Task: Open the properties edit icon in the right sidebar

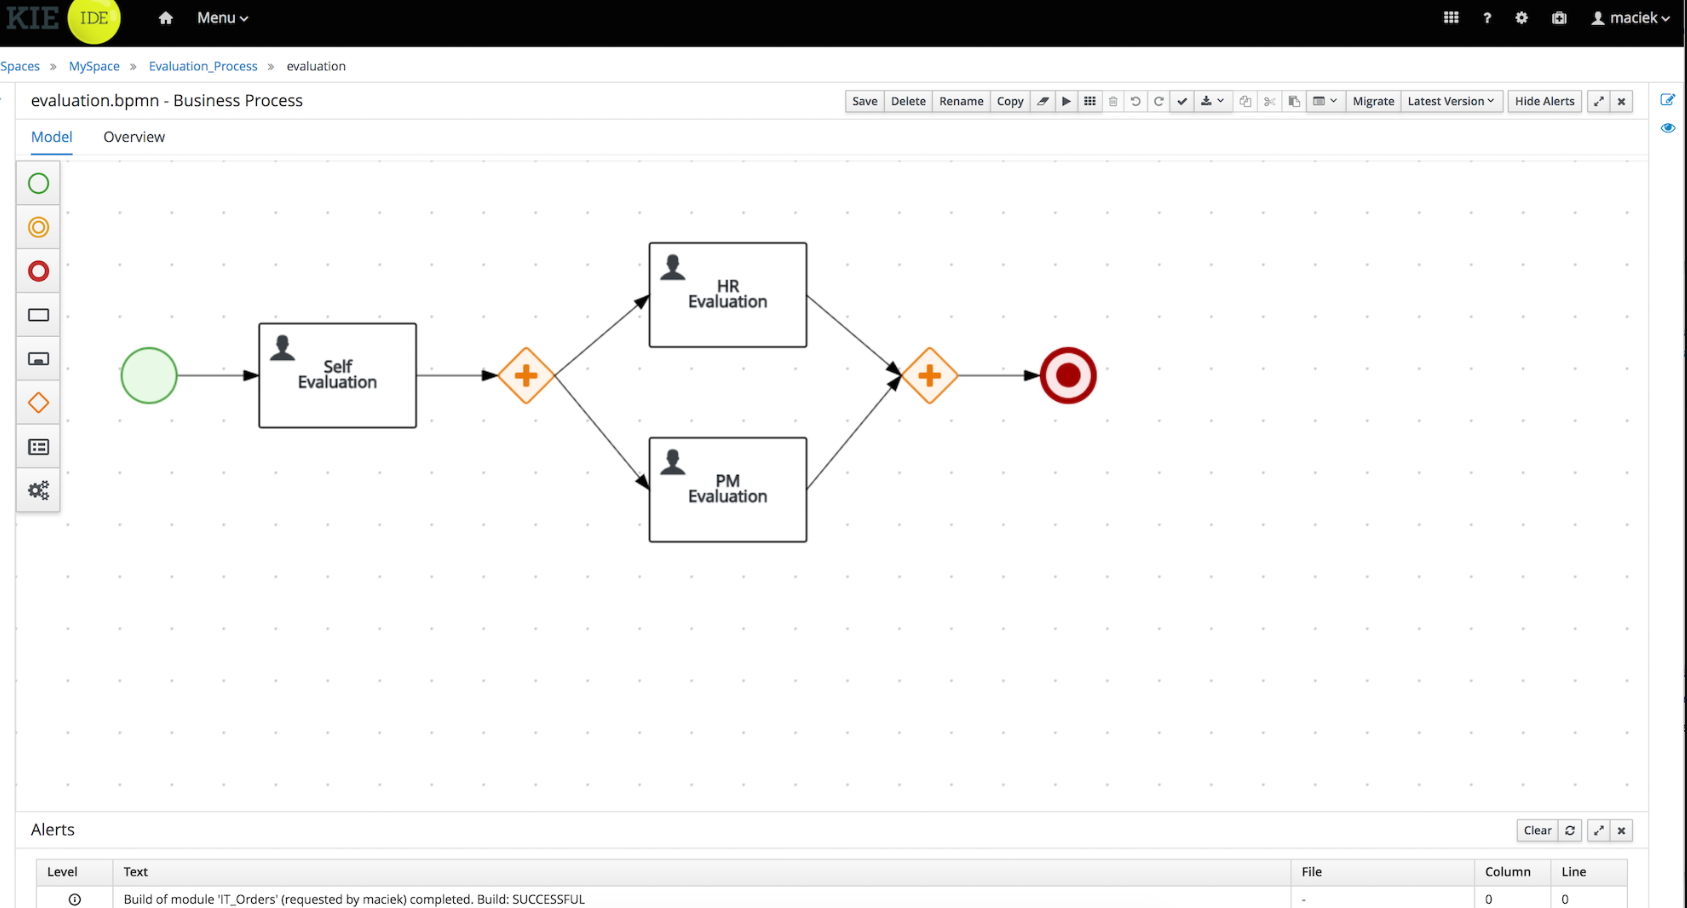Action: [1667, 100]
